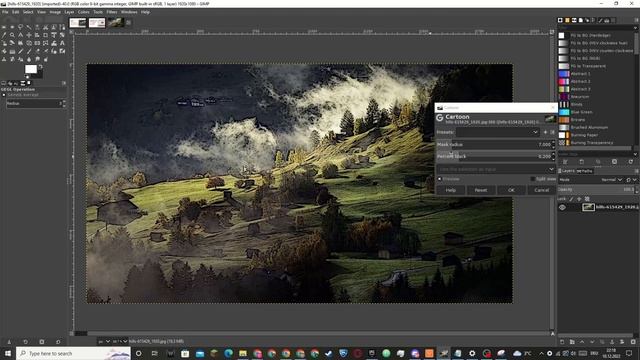Select the Crop tool

tap(45, 35)
